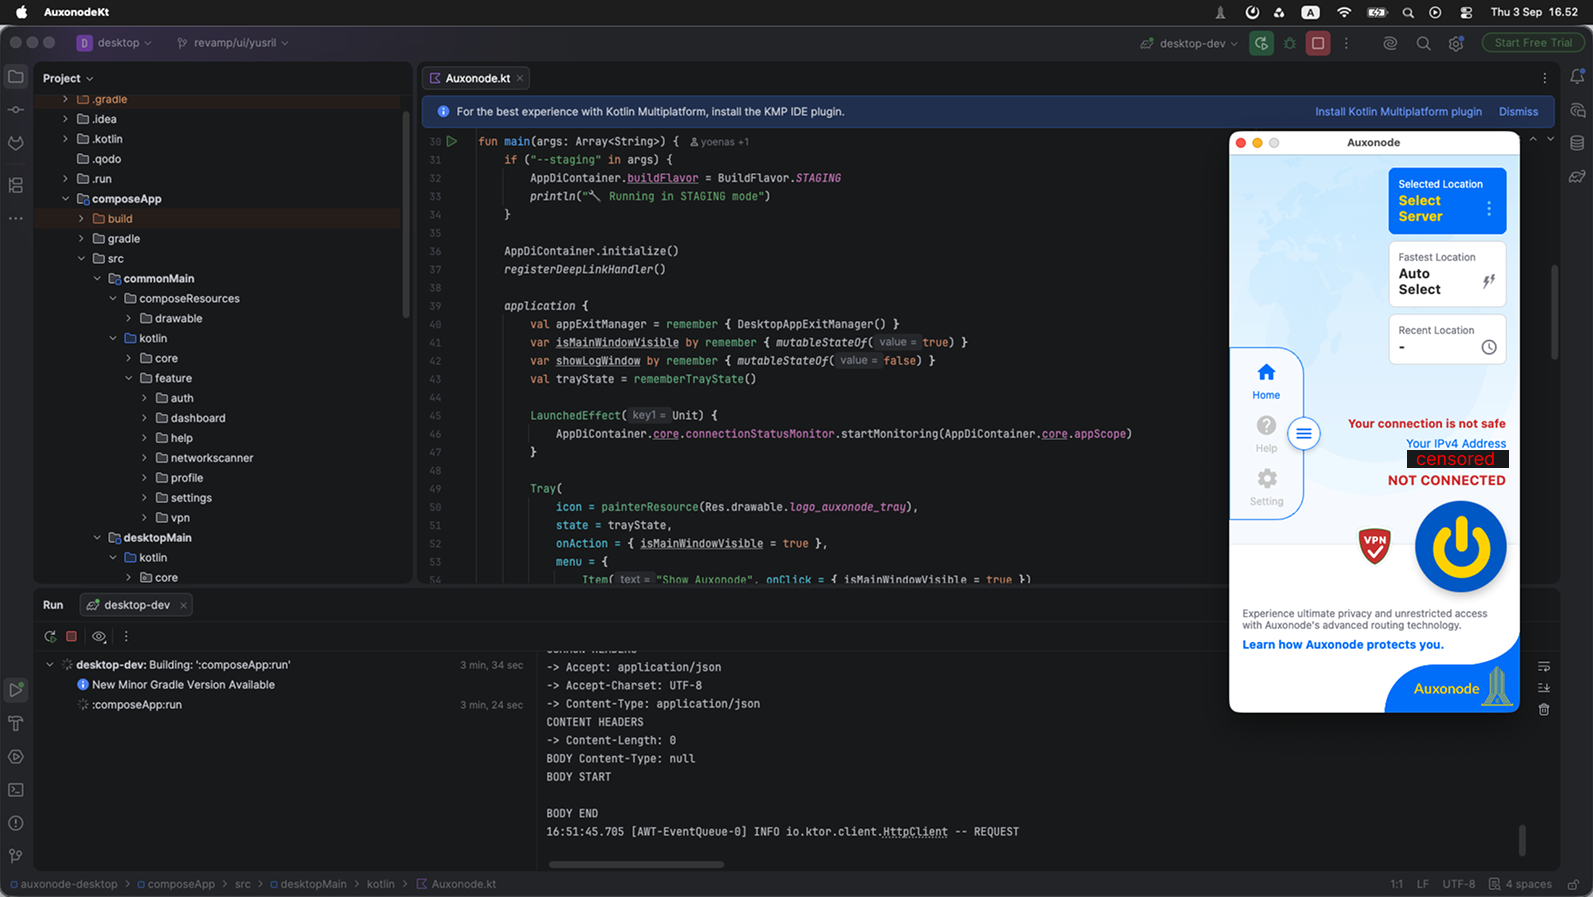
Task: Click the Project tree vertical scrollbar
Action: click(406, 215)
